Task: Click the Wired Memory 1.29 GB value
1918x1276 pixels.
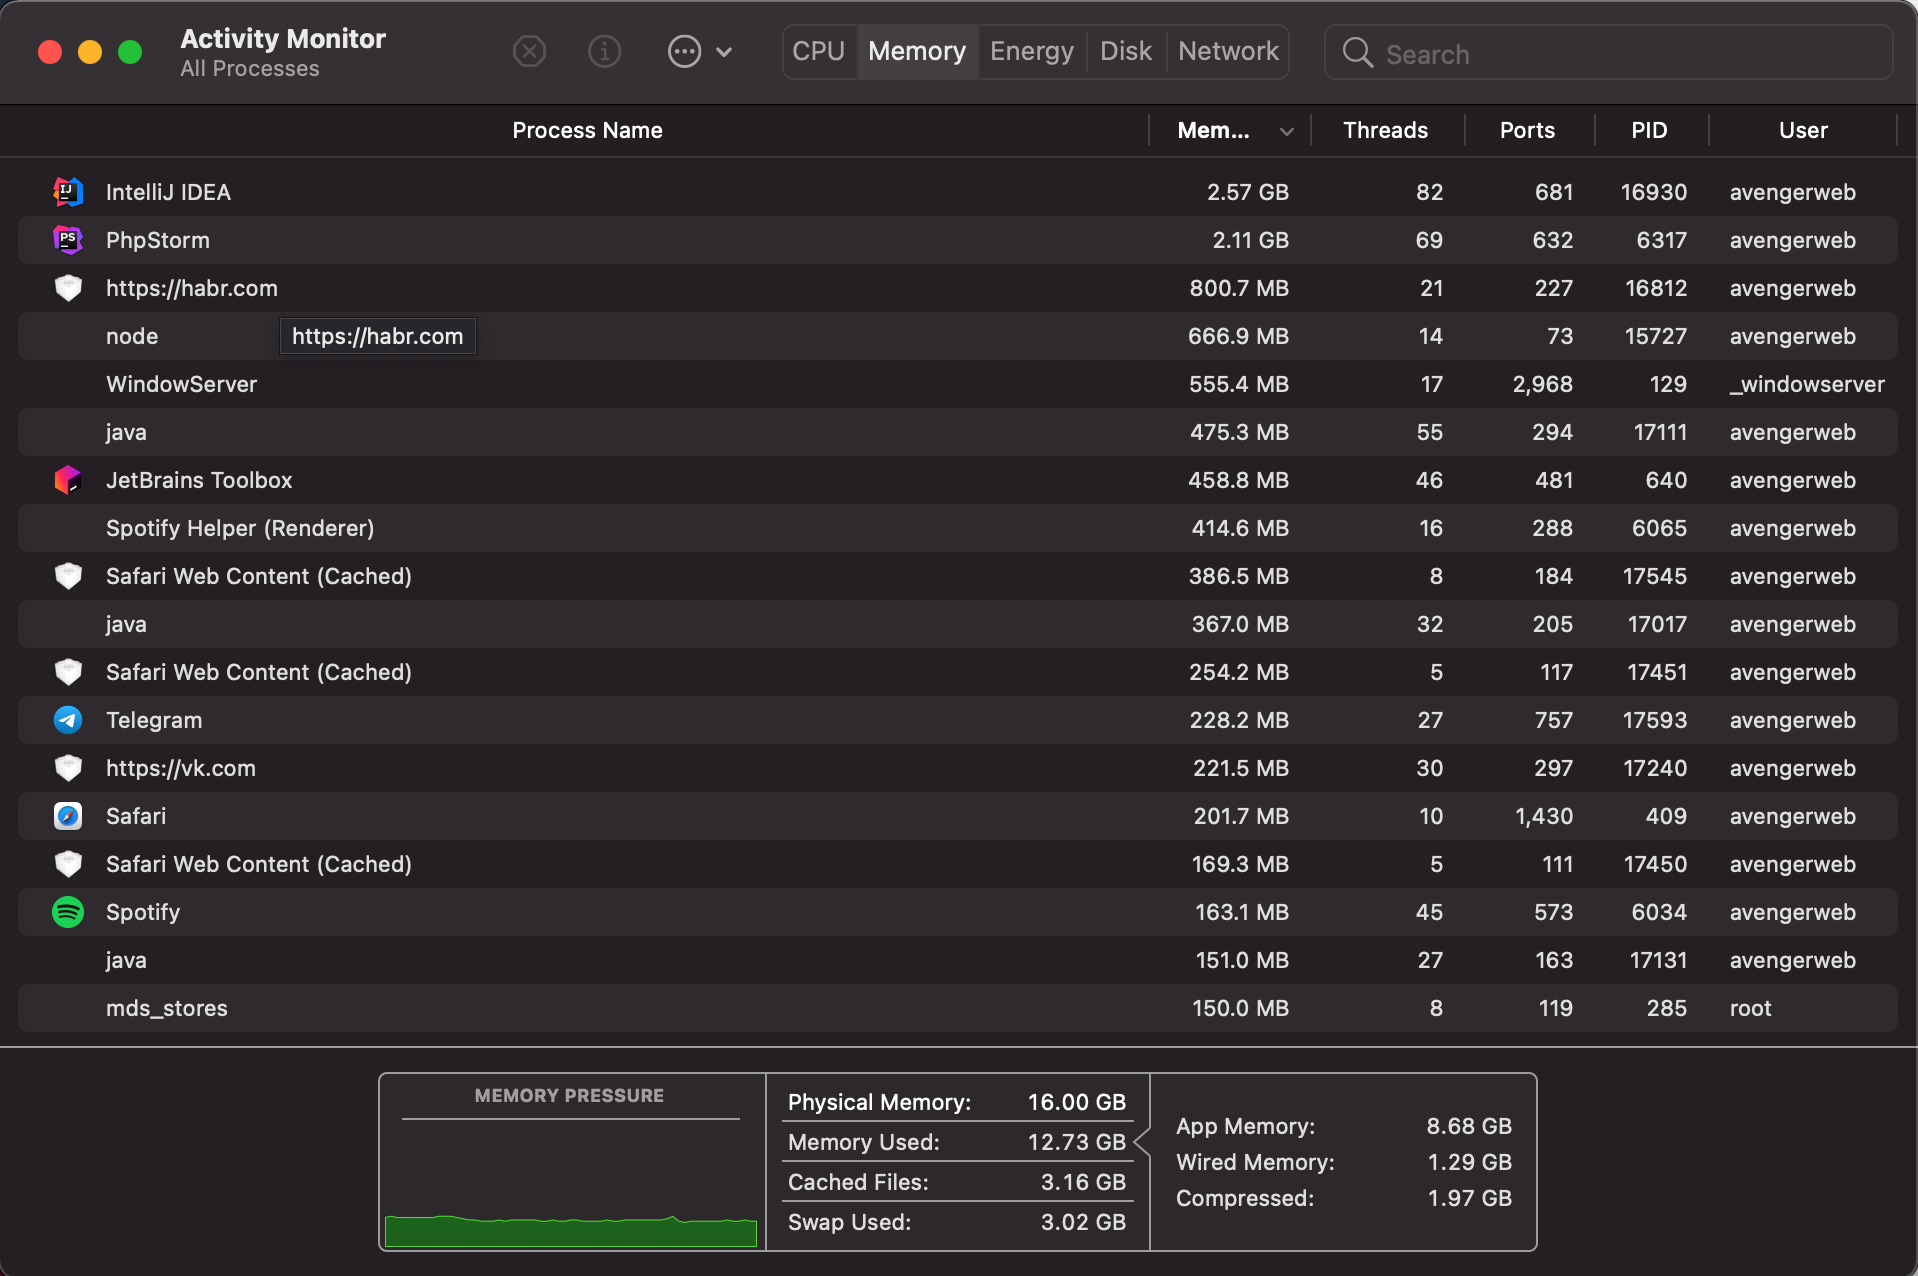Action: pos(1469,1162)
